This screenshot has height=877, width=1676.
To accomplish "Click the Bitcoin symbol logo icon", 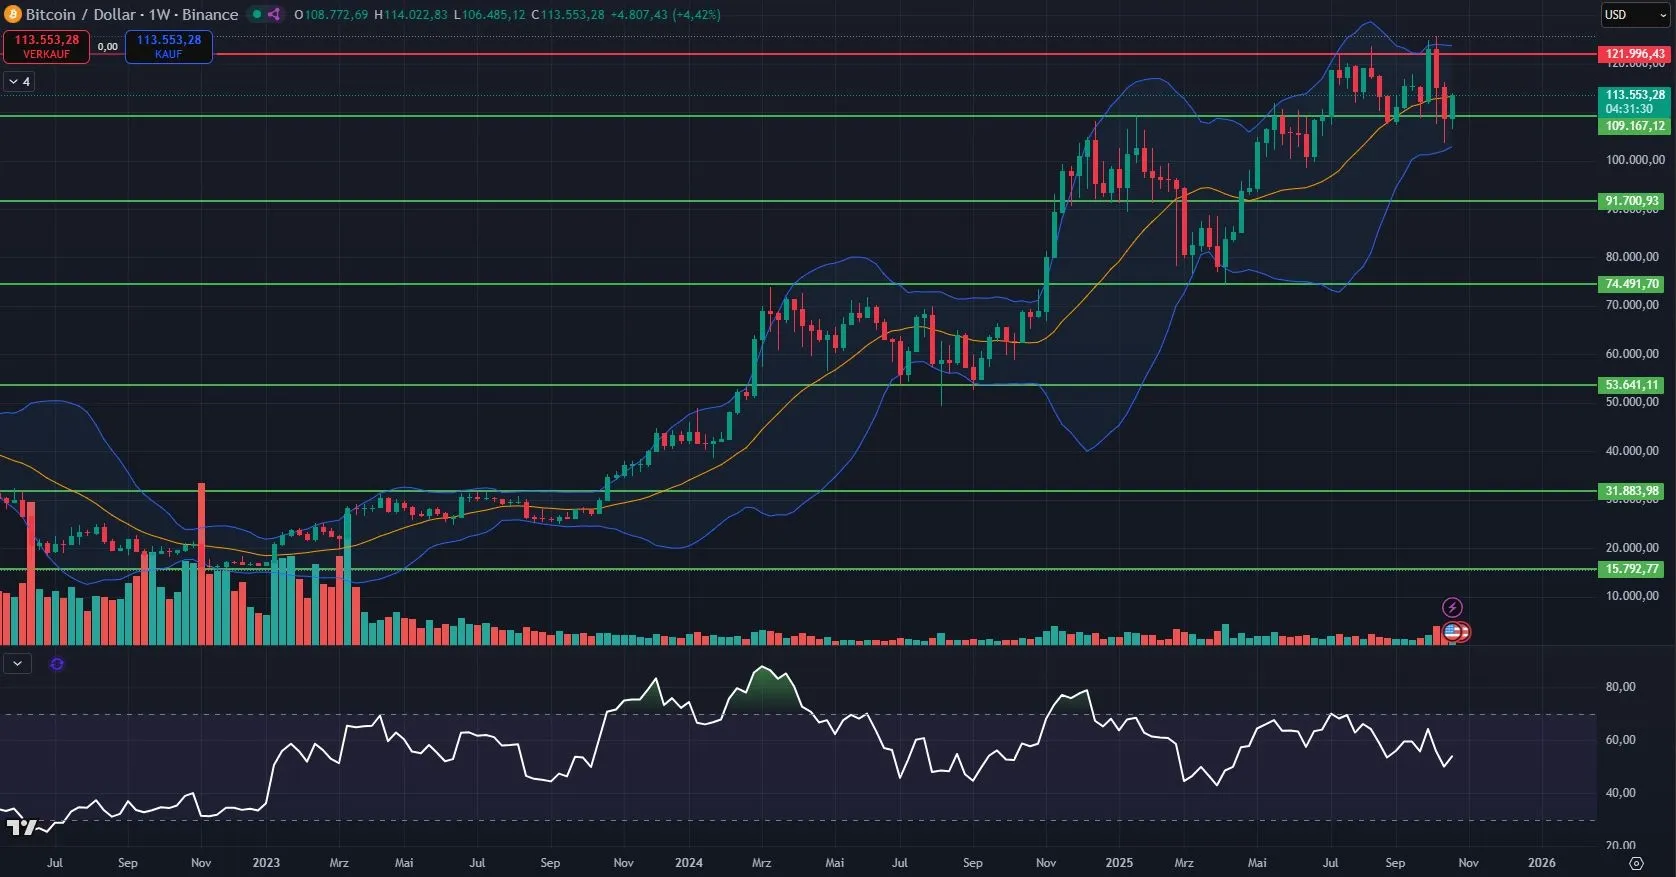I will 13,14.
